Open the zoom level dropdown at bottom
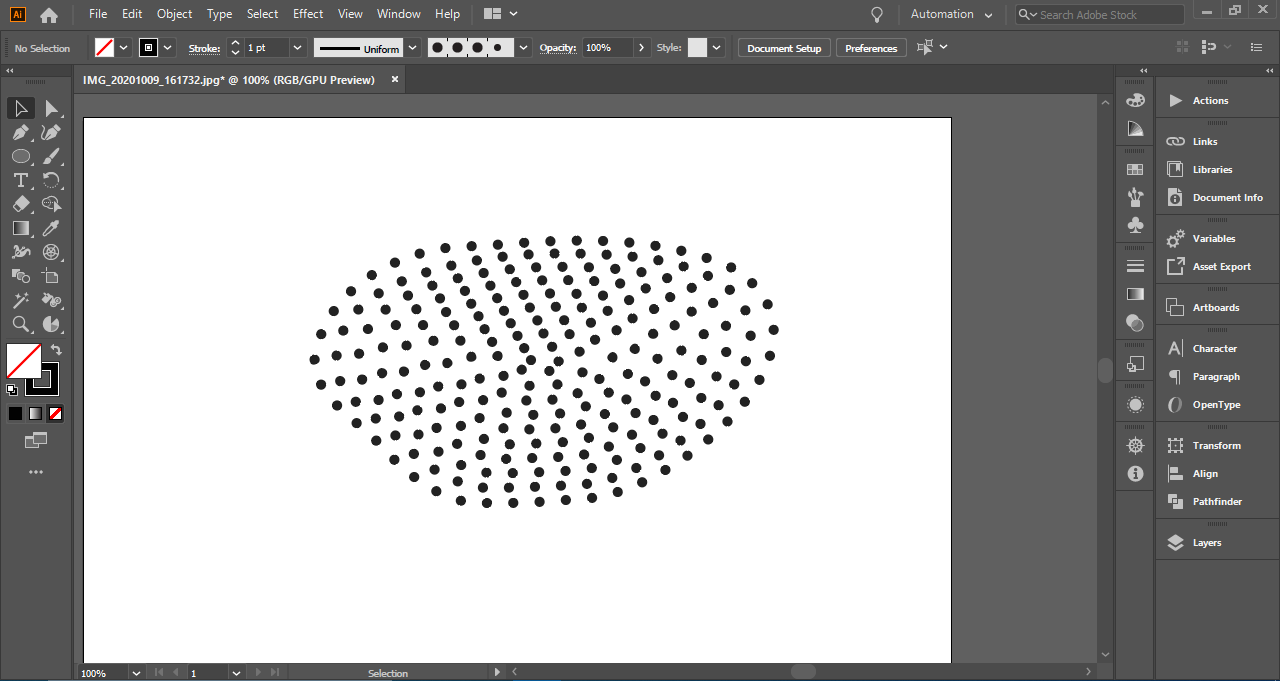Viewport: 1280px width, 681px height. [x=134, y=673]
